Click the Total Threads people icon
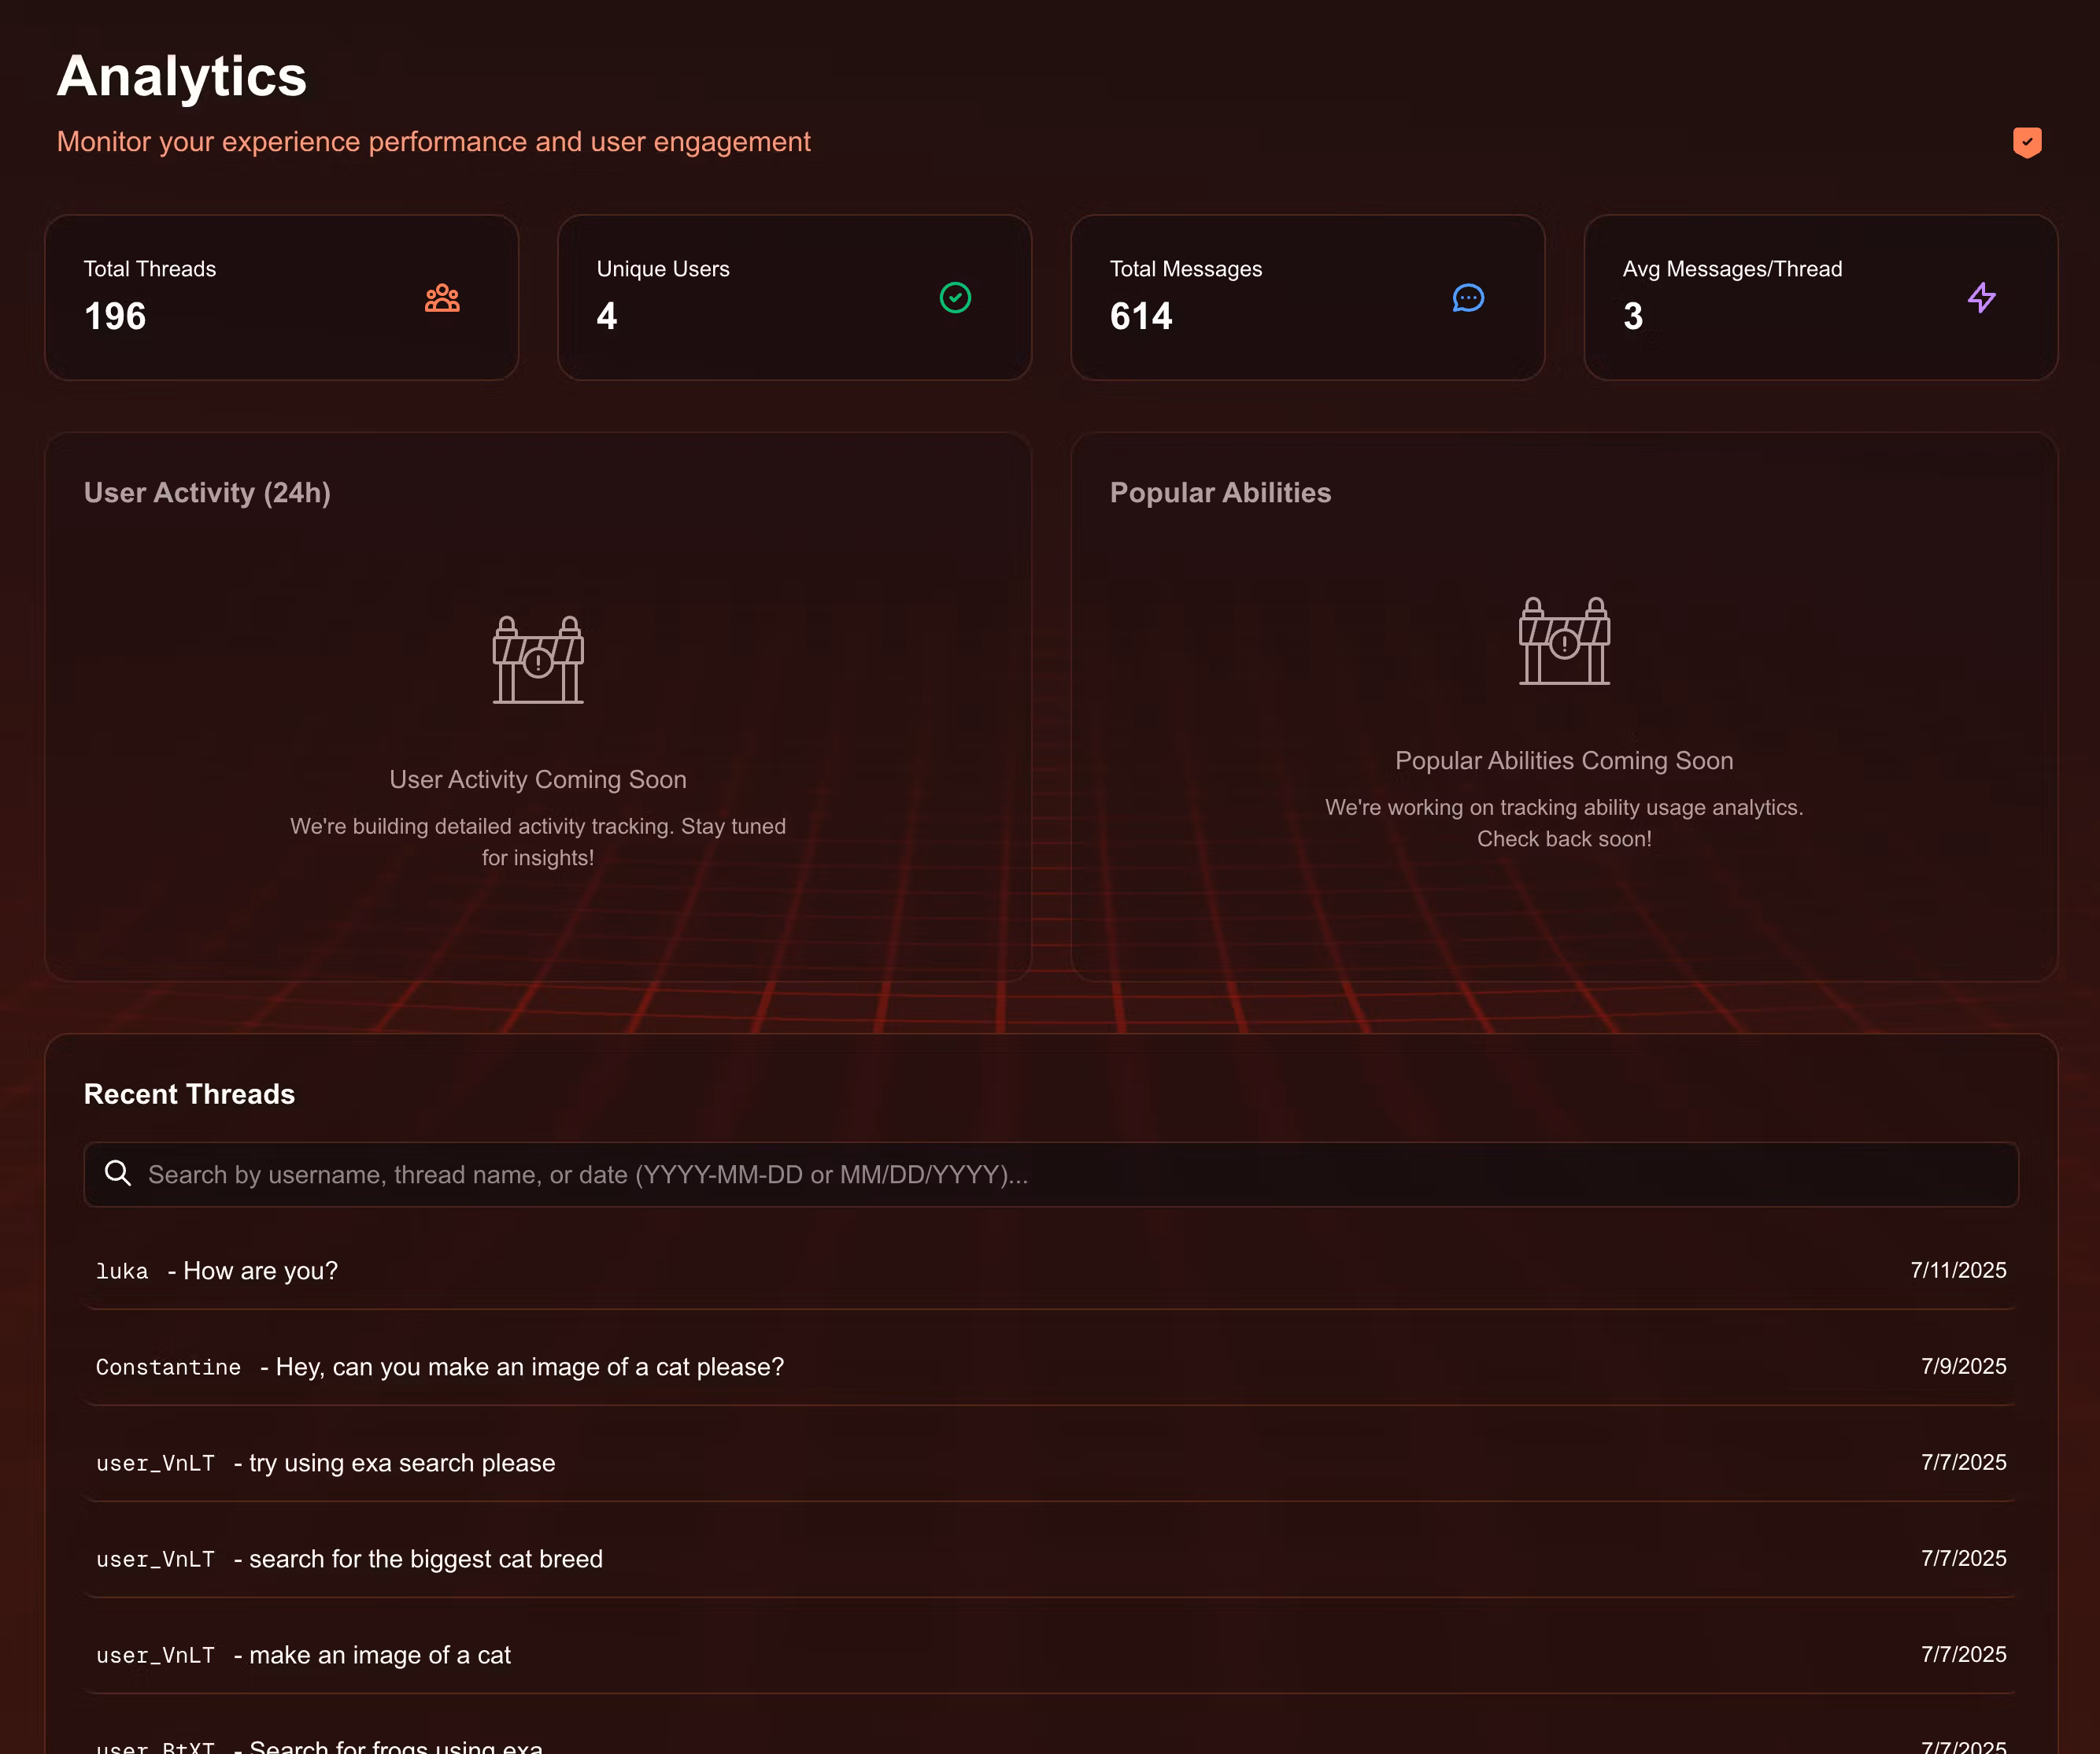 tap(442, 298)
